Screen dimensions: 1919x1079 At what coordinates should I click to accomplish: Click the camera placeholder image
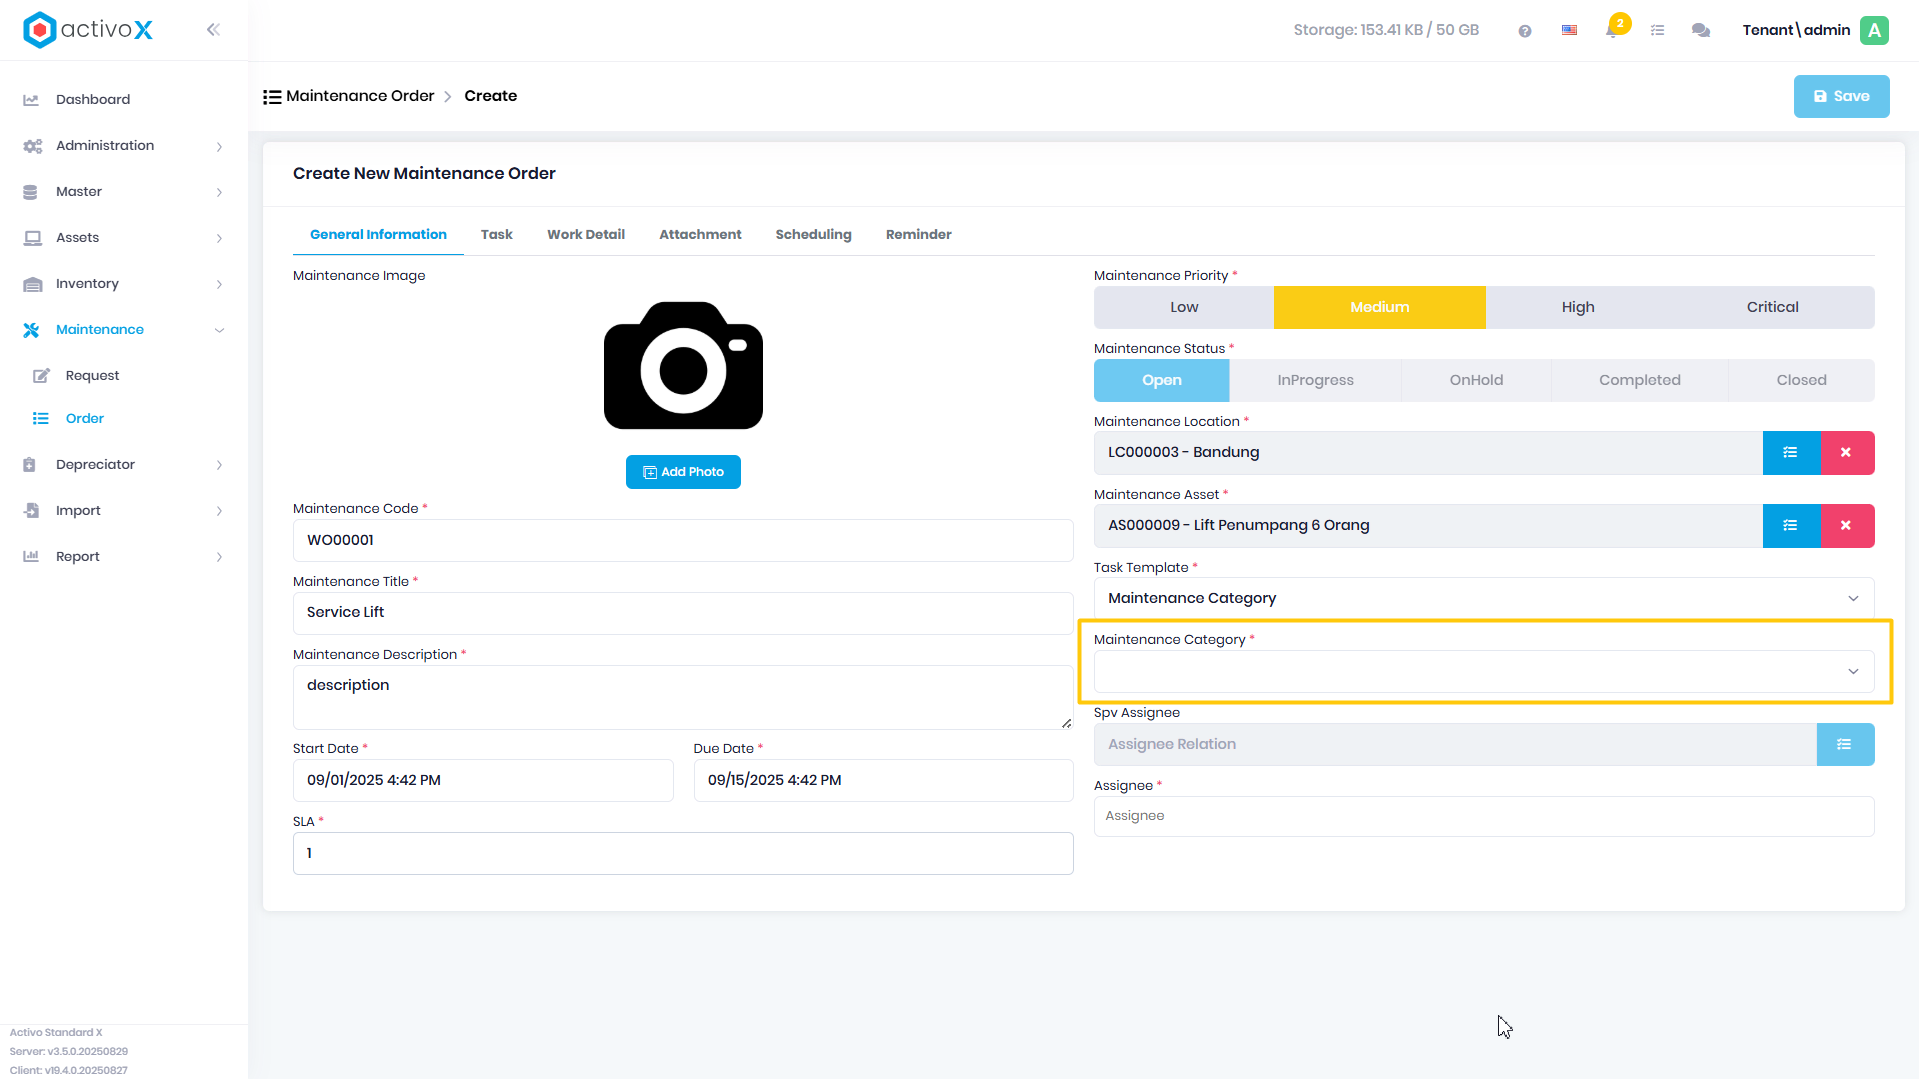(x=683, y=365)
